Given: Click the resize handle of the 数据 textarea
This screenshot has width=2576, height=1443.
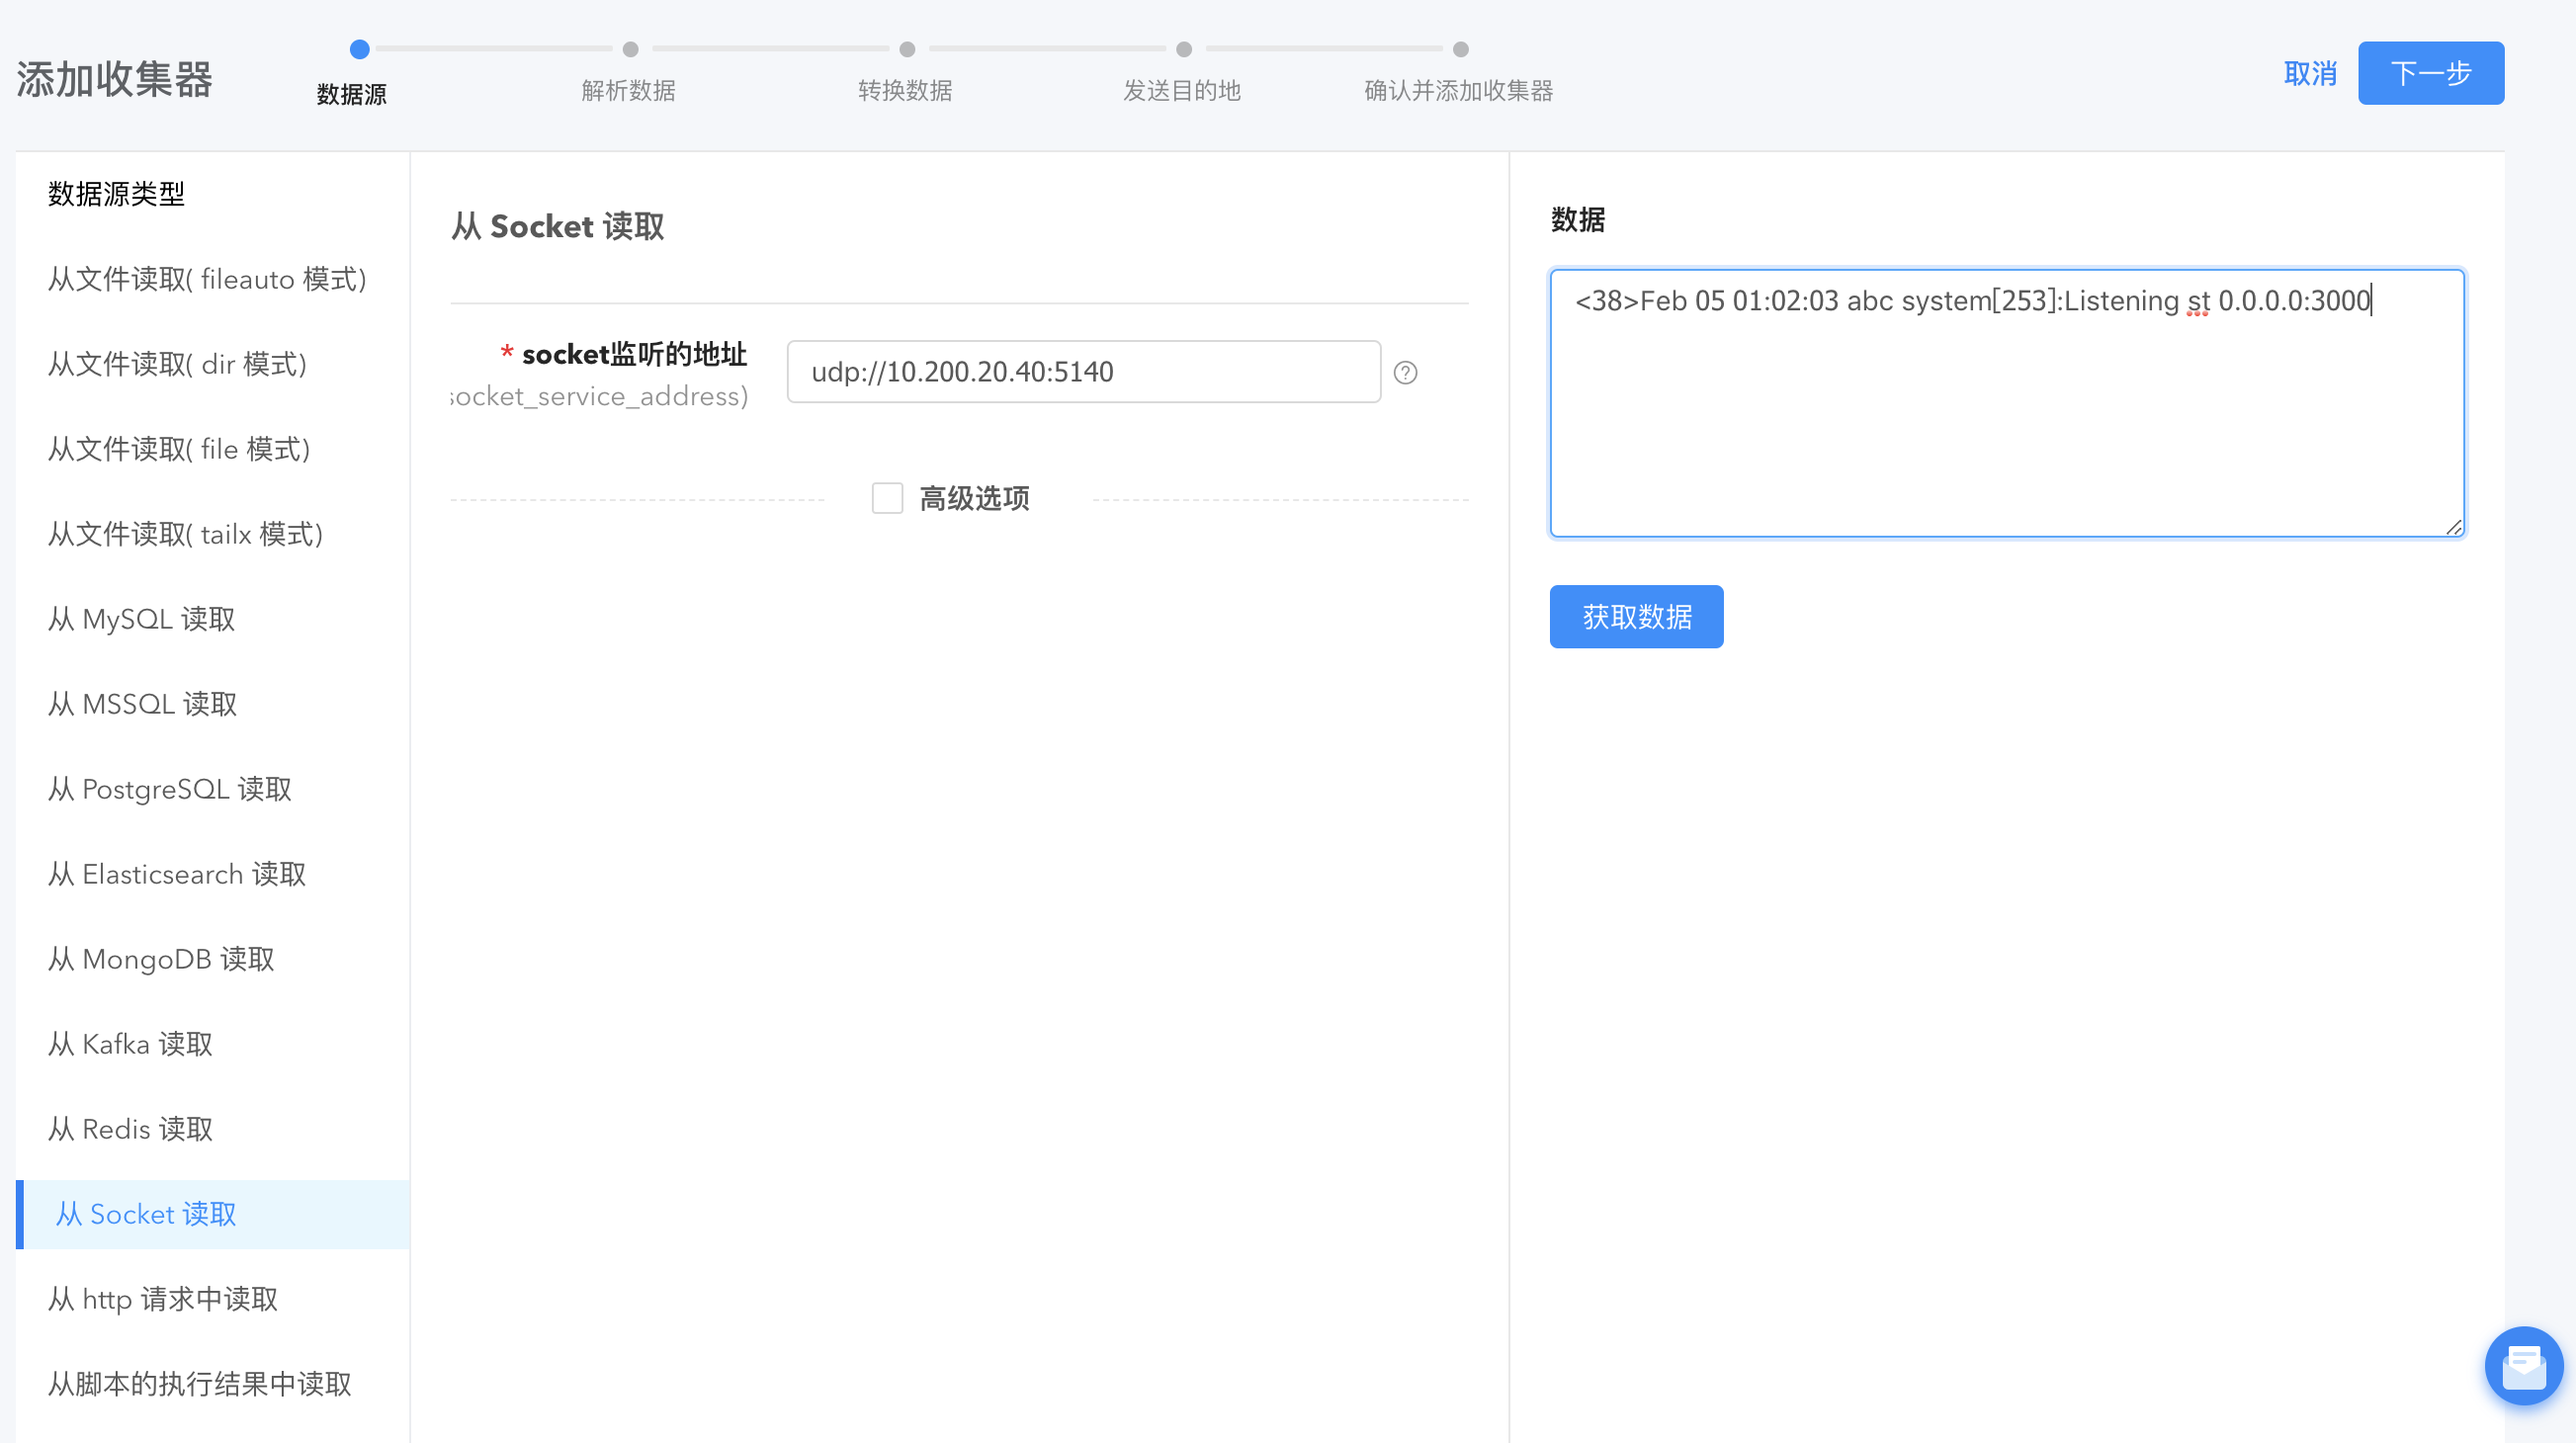Looking at the screenshot, I should click(x=2453, y=526).
